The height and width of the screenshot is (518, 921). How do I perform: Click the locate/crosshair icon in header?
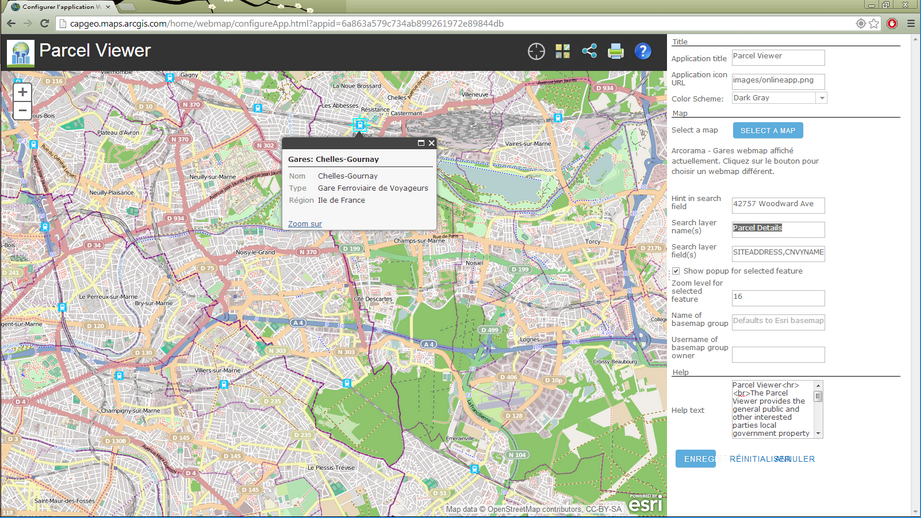coord(536,51)
